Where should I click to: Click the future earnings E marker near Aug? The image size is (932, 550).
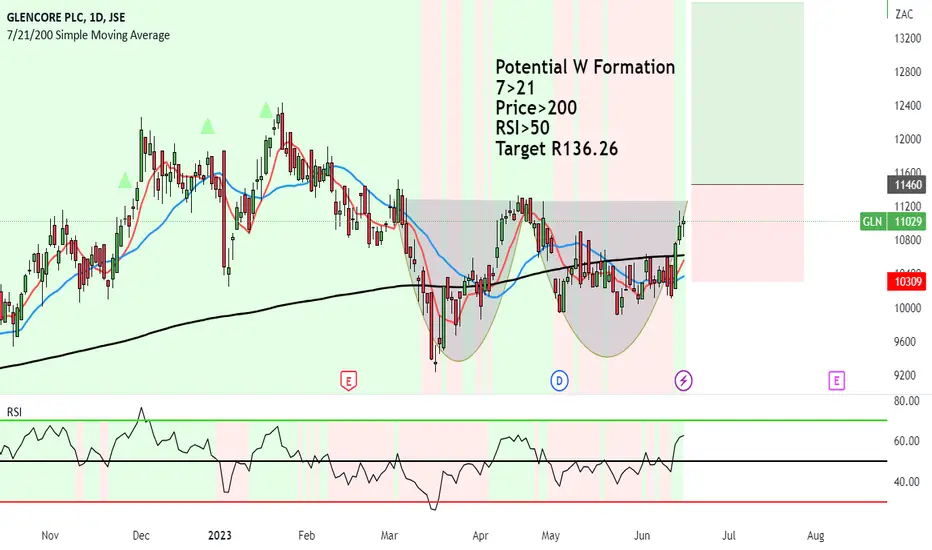(x=836, y=381)
